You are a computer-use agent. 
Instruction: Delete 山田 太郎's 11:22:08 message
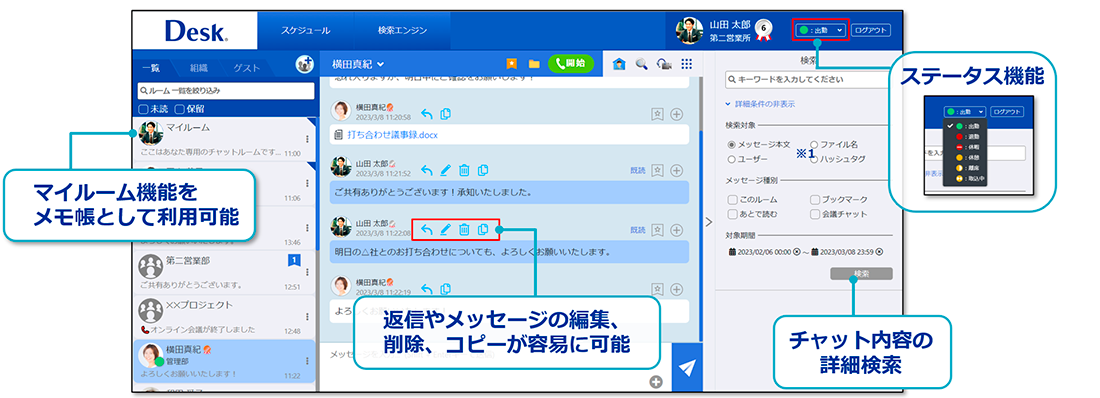point(464,230)
